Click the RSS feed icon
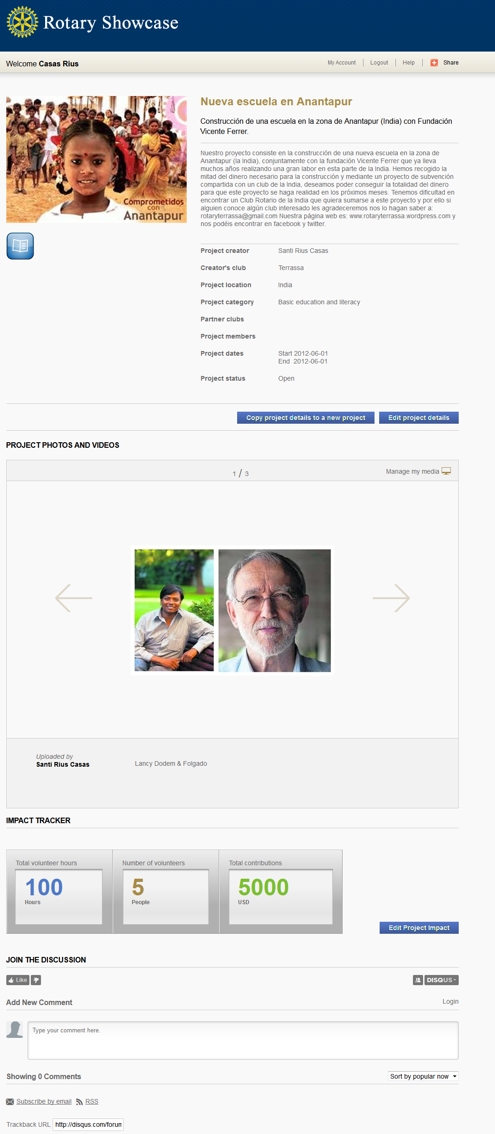This screenshot has height=1134, width=495. (80, 1101)
